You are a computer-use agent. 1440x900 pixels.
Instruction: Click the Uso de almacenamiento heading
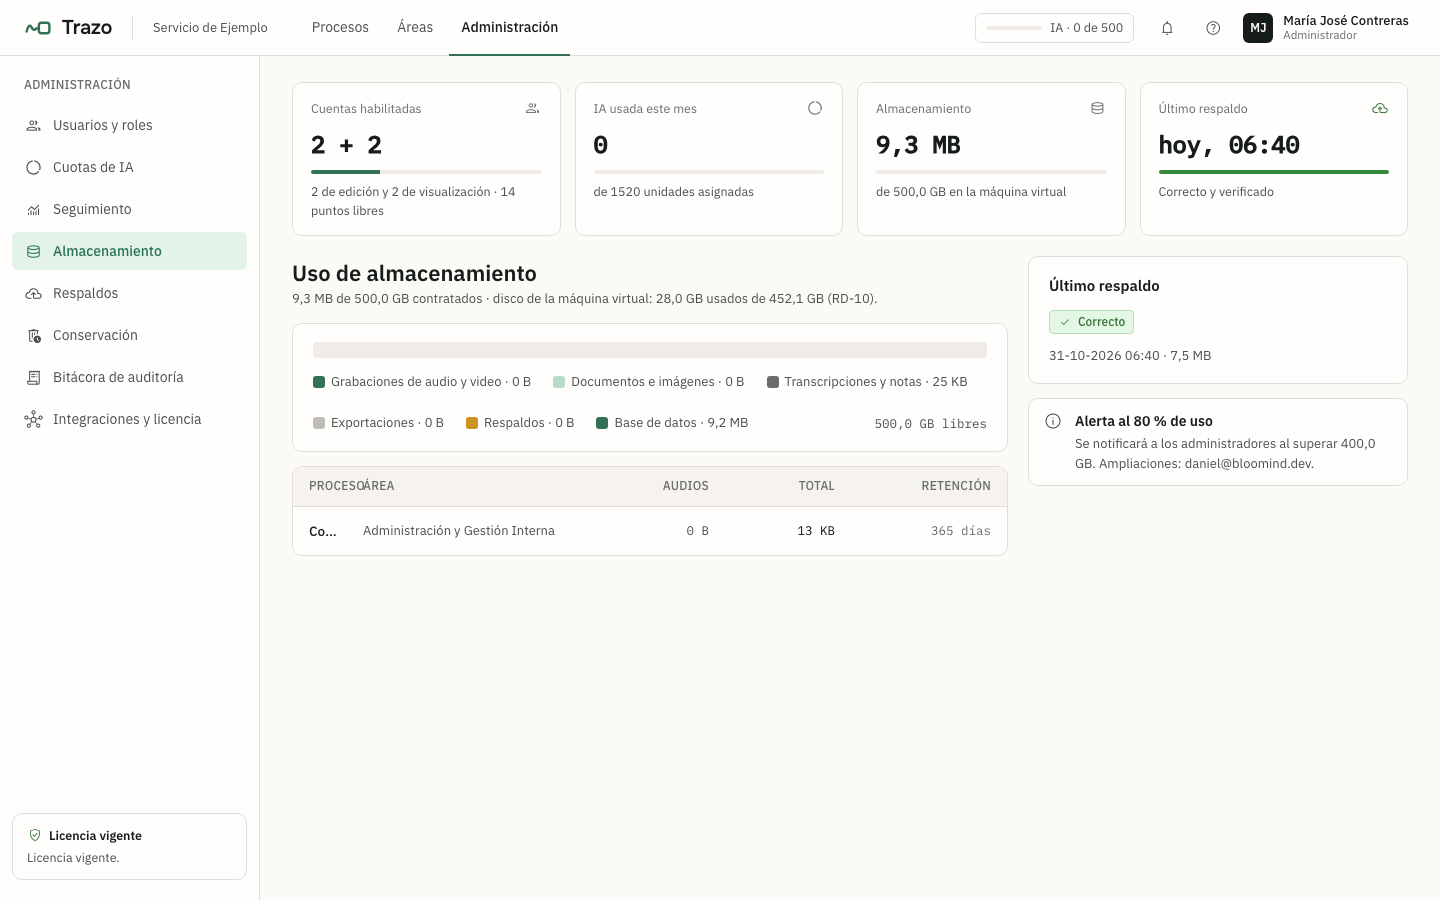click(x=414, y=273)
